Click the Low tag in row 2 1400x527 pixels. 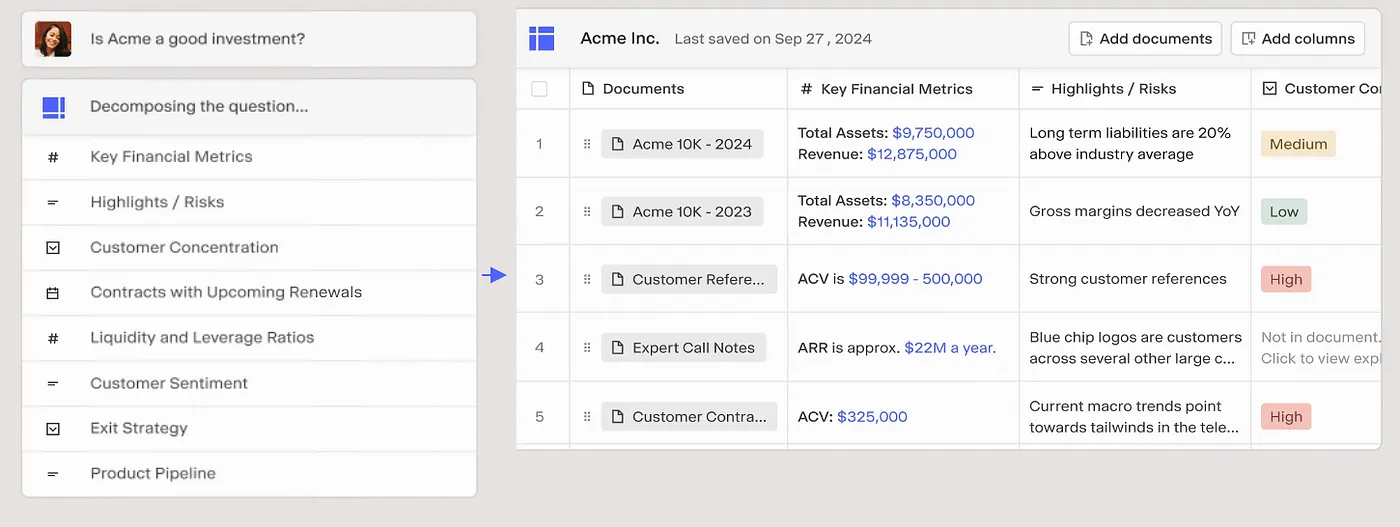(x=1284, y=212)
